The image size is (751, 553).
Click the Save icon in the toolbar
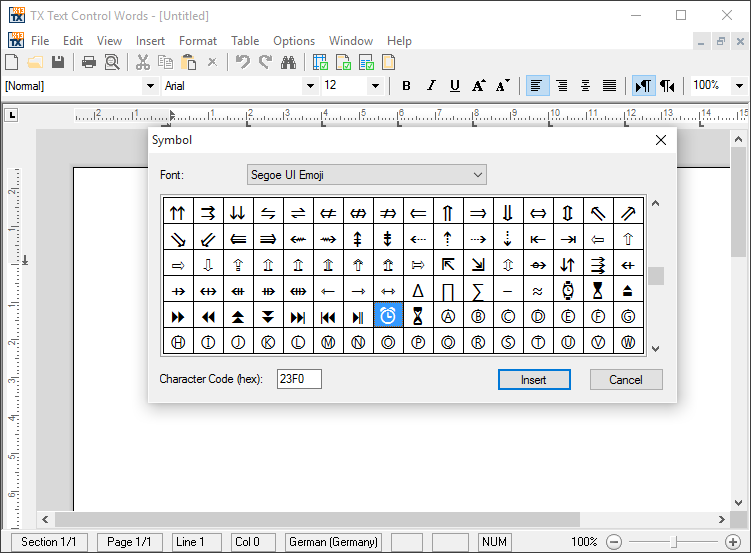pos(58,62)
